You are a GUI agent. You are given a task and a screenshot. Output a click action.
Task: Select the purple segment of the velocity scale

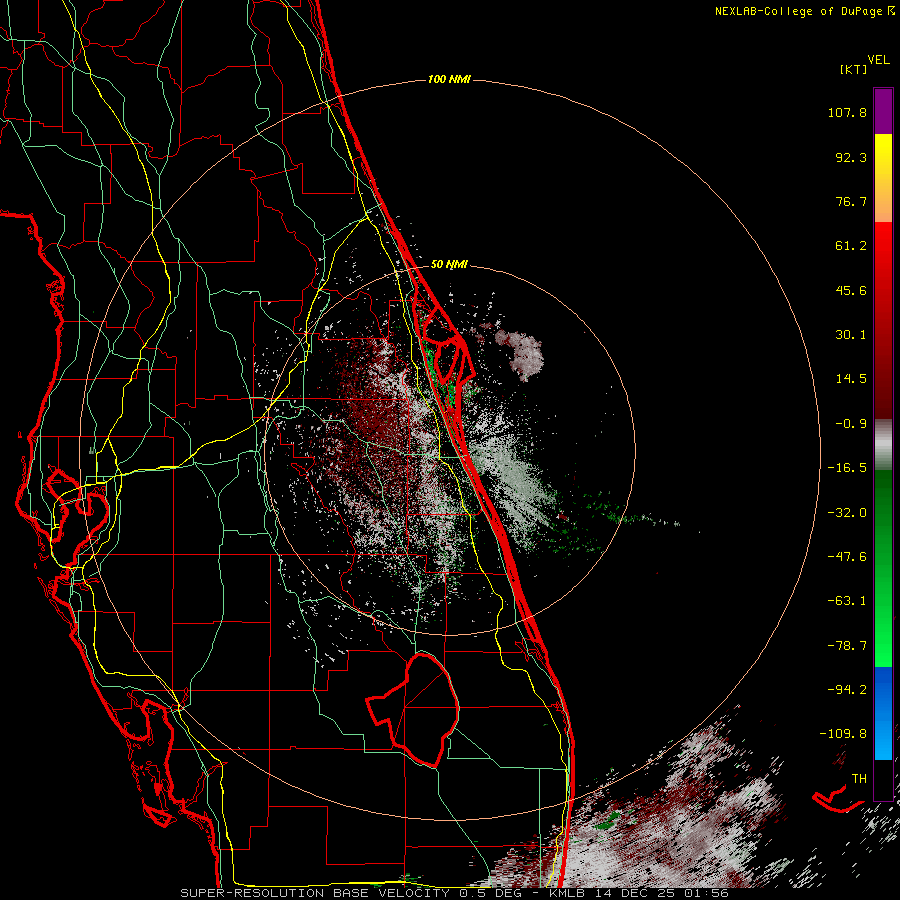click(x=883, y=111)
